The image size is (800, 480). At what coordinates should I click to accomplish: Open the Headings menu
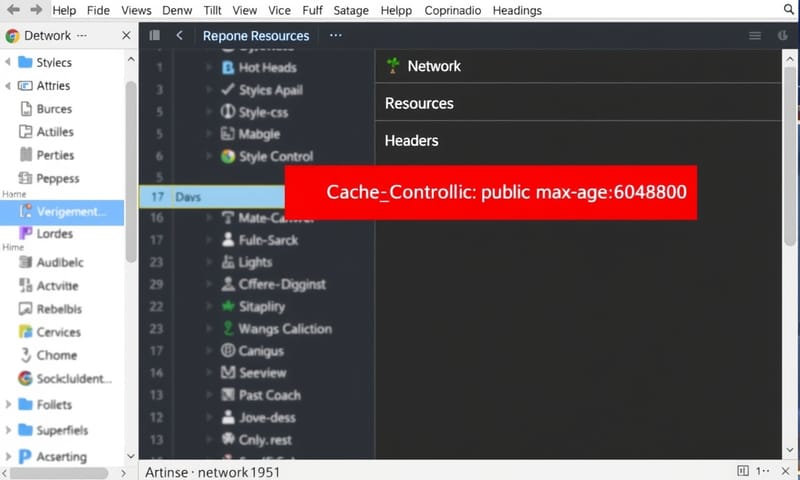click(x=516, y=10)
